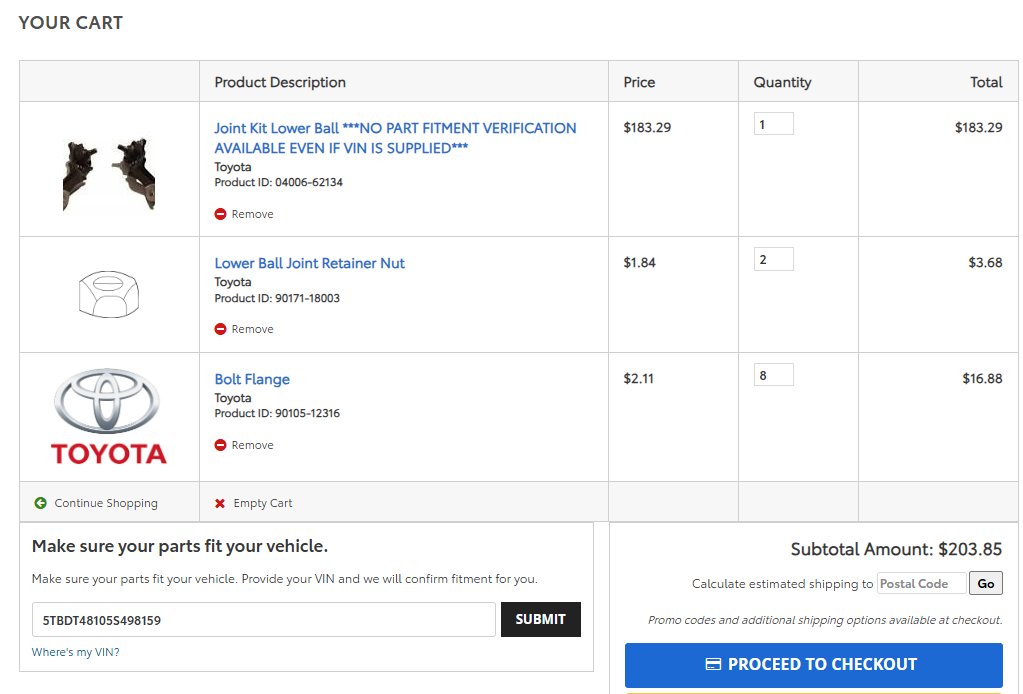Focus the Retainer Nut quantity field showing 2
This screenshot has height=694, width=1023.
coord(774,259)
